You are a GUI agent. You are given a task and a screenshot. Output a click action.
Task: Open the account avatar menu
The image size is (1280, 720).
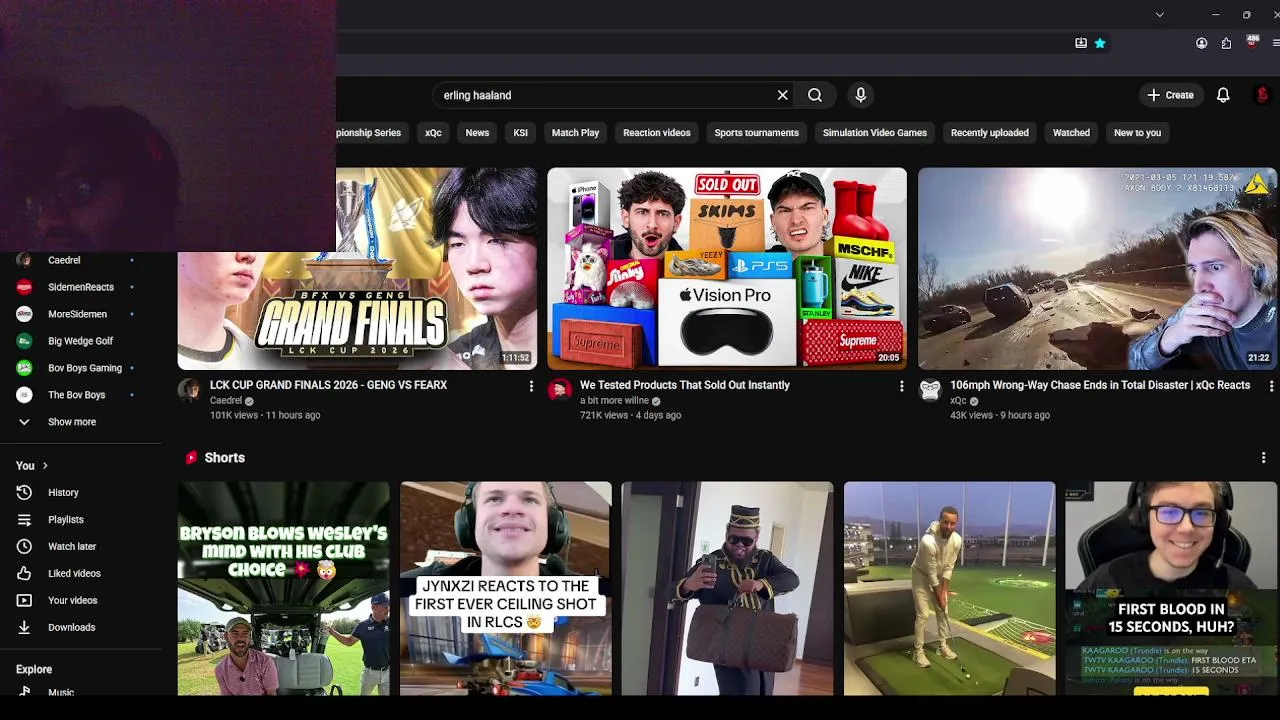pos(1262,95)
